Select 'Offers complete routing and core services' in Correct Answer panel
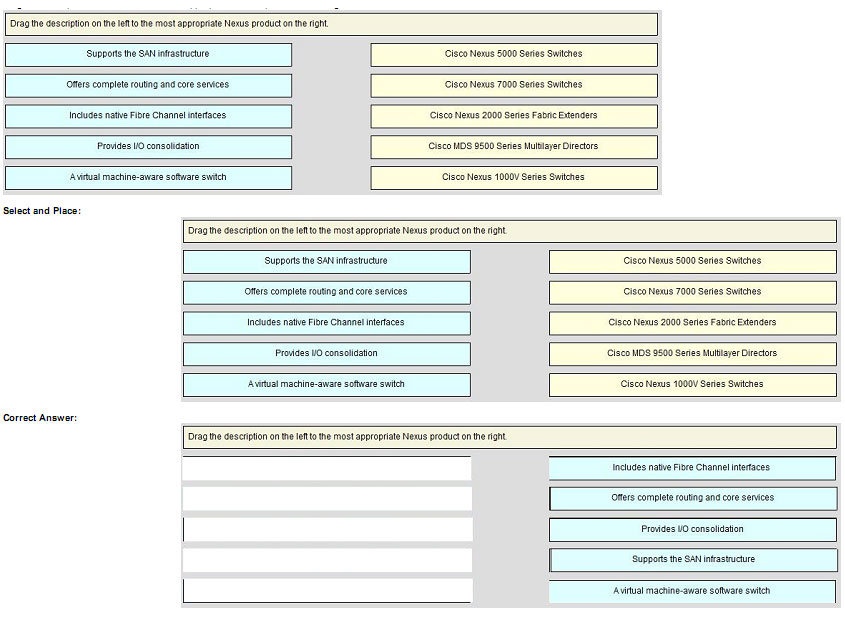Viewport: 845px width, 620px height. [x=692, y=498]
